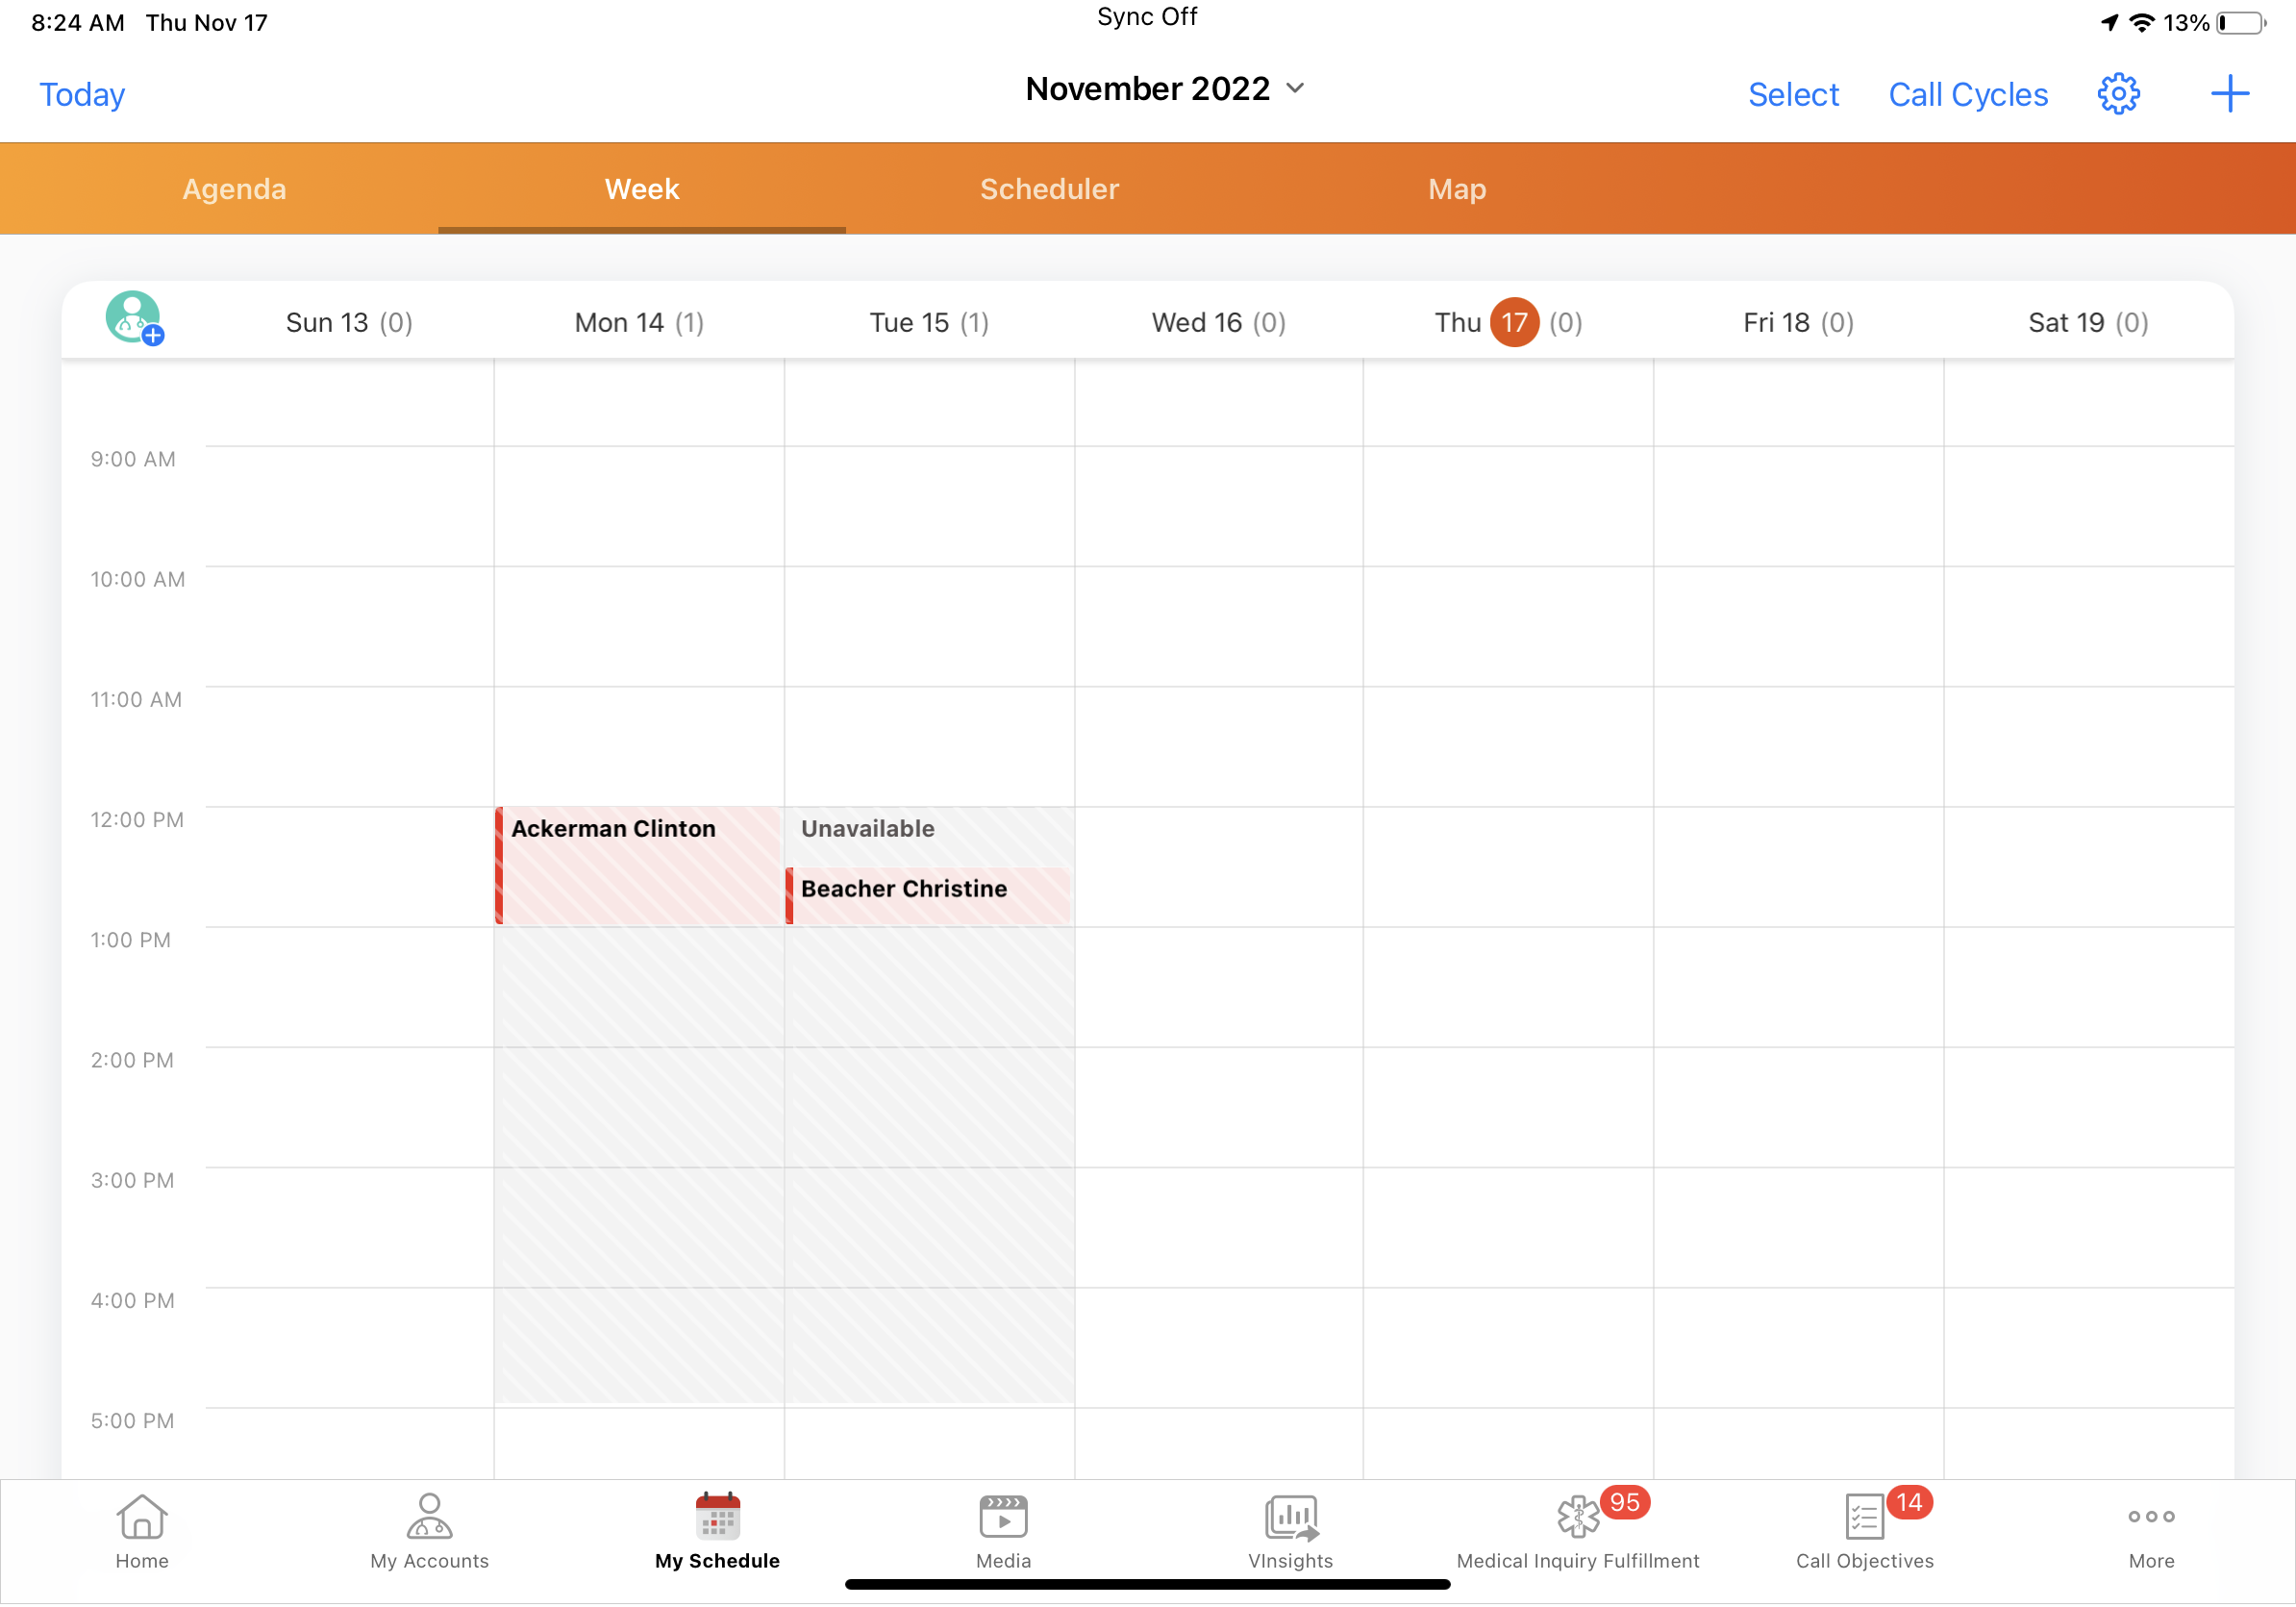Image resolution: width=2296 pixels, height=1607 pixels.
Task: Switch to the Agenda tab
Action: pos(234,189)
